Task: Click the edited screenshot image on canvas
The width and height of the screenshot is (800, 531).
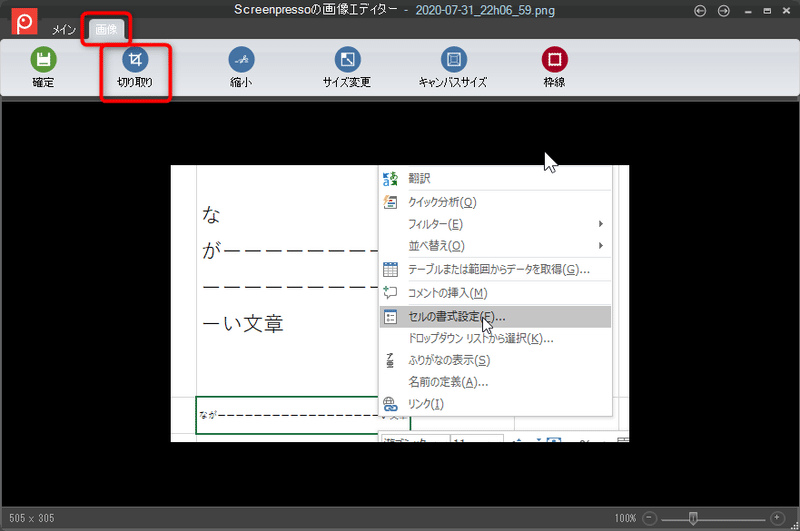Action: [x=399, y=303]
